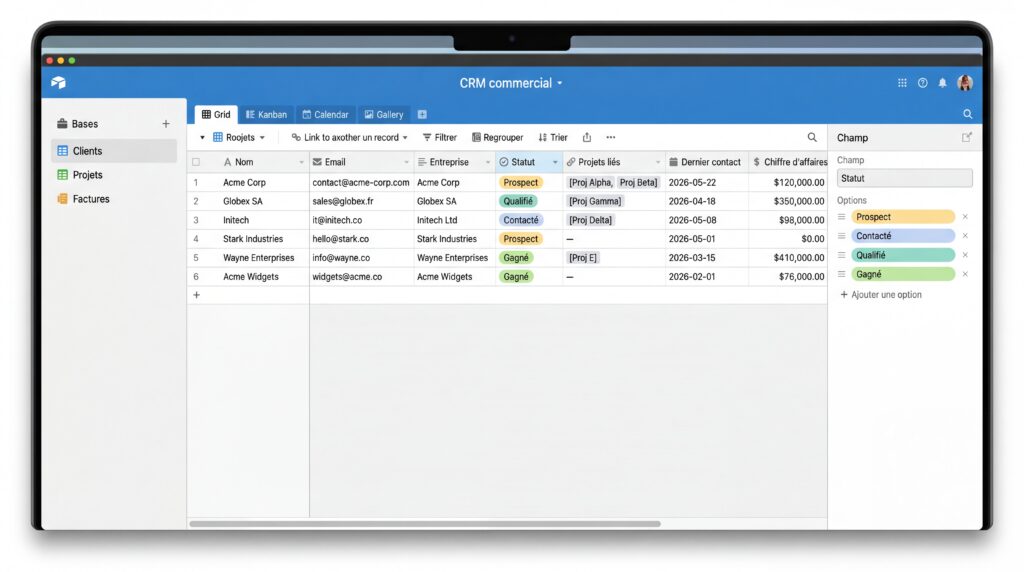Viewport: 1024px width, 572px height.
Task: Click the Stark Industries name cell
Action: (x=253, y=239)
